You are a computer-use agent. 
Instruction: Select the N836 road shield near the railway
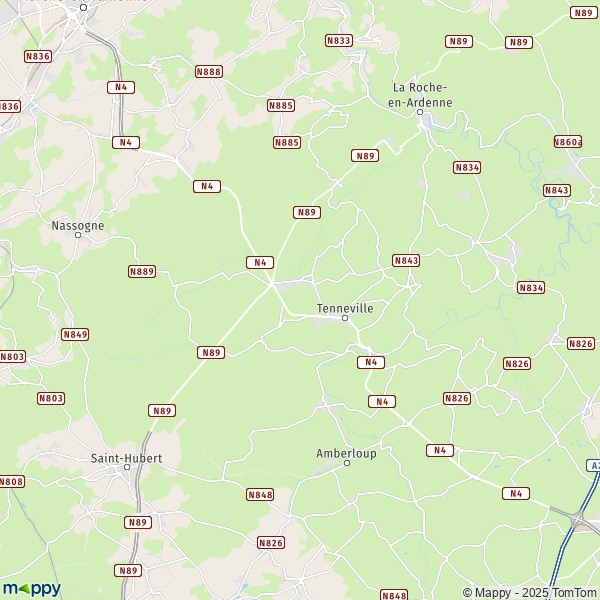click(38, 57)
